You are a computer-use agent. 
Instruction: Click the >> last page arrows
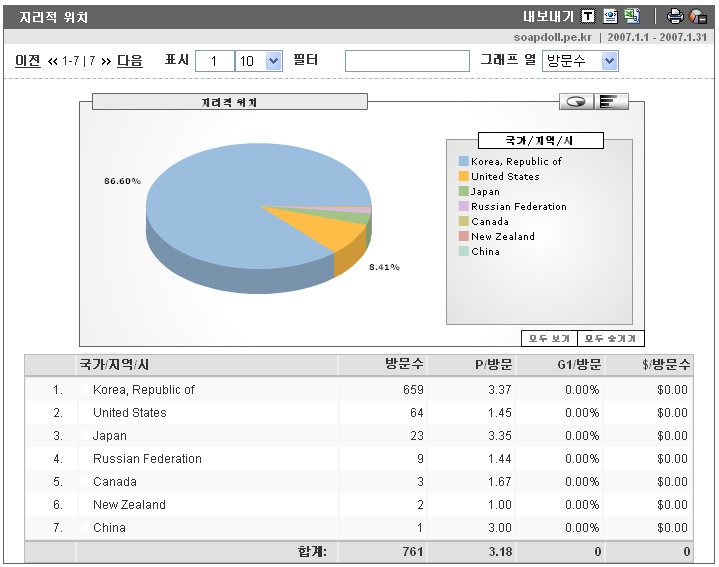pyautogui.click(x=106, y=61)
